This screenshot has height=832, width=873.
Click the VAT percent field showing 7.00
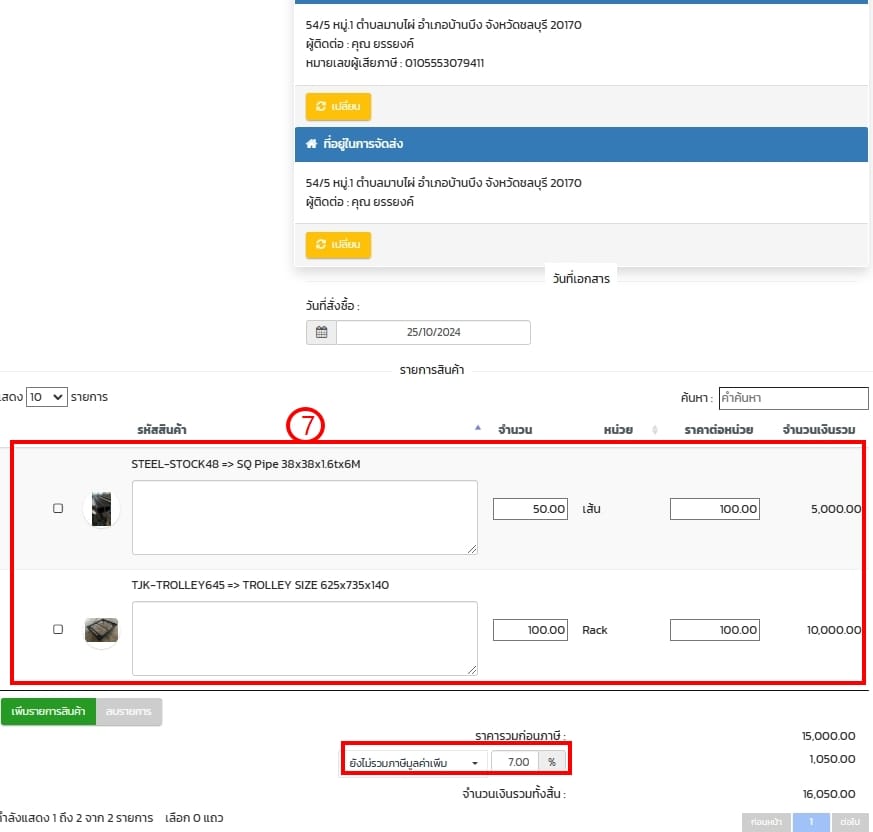tap(515, 762)
